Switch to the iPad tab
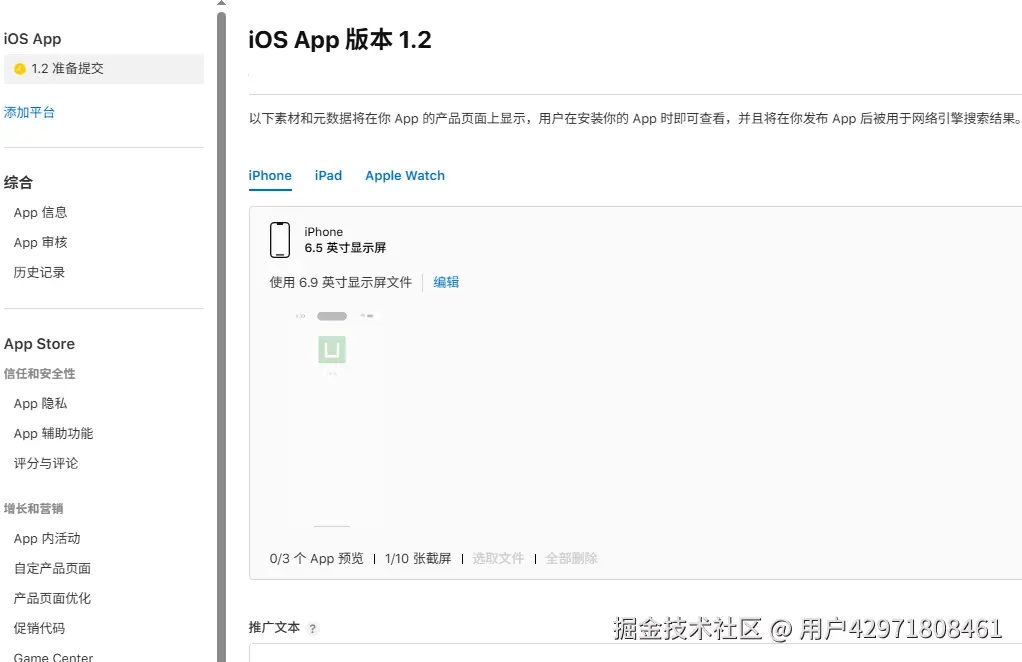Image resolution: width=1022 pixels, height=662 pixels. tap(328, 176)
